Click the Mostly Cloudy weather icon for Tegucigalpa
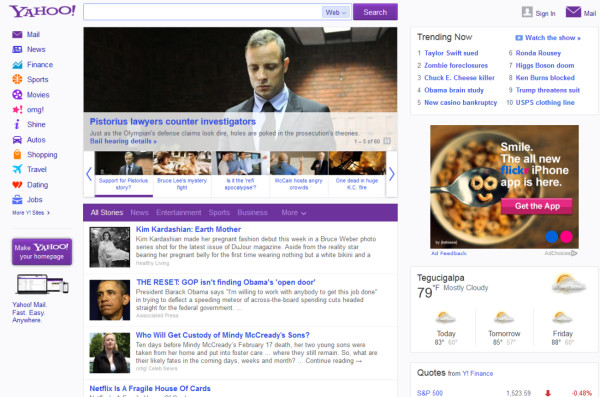This screenshot has height=397, width=600. (568, 284)
